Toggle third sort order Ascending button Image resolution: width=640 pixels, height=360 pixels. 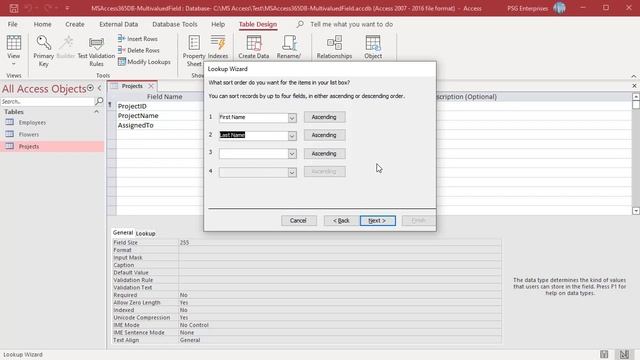tap(324, 153)
